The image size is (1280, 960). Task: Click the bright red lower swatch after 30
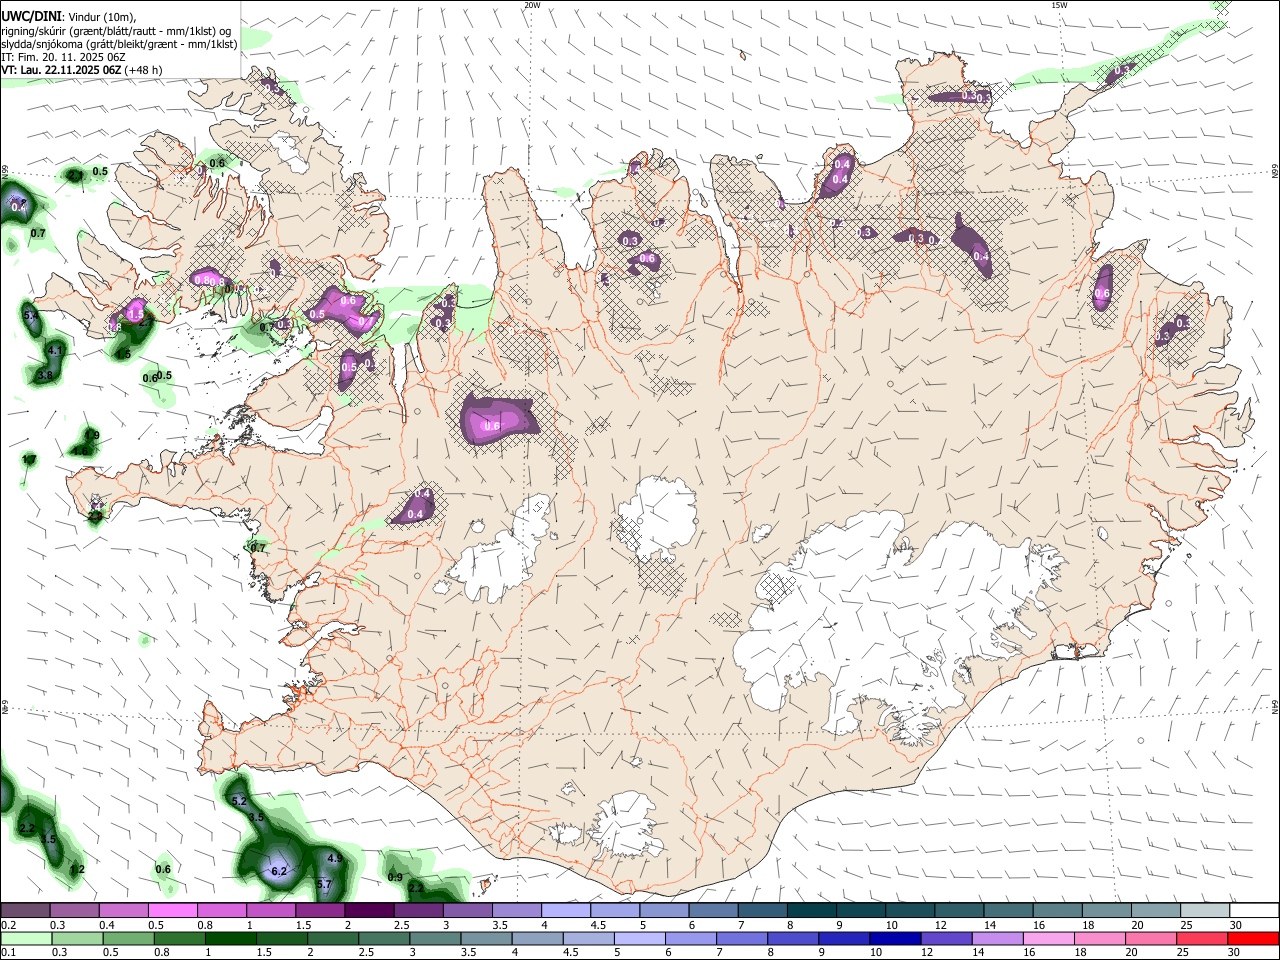click(x=1252, y=938)
